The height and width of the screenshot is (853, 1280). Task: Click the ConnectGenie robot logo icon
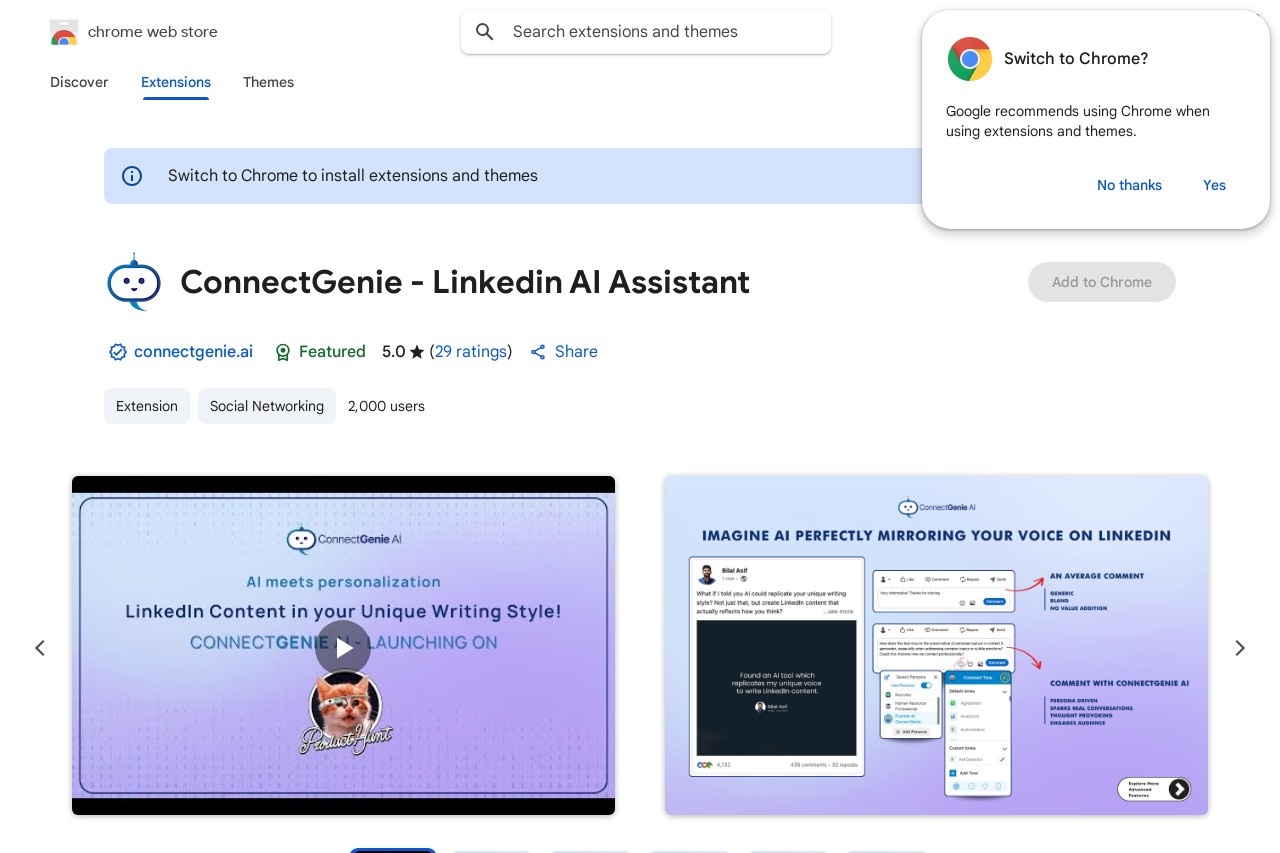pyautogui.click(x=134, y=282)
